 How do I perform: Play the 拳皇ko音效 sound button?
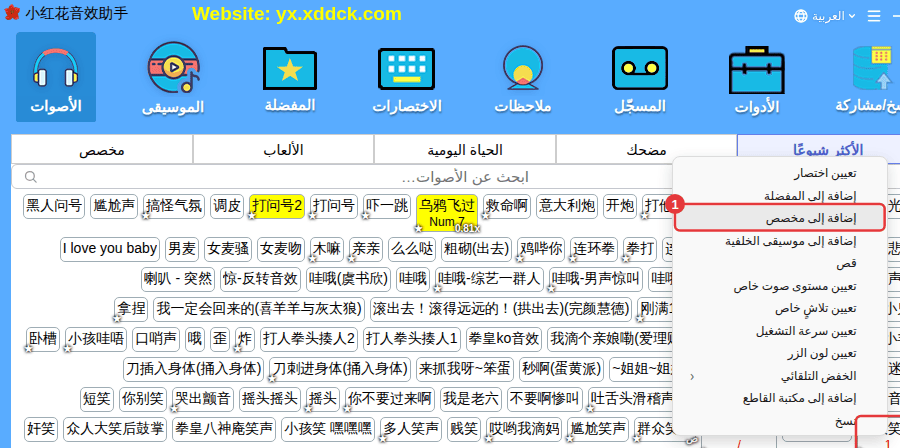(504, 338)
